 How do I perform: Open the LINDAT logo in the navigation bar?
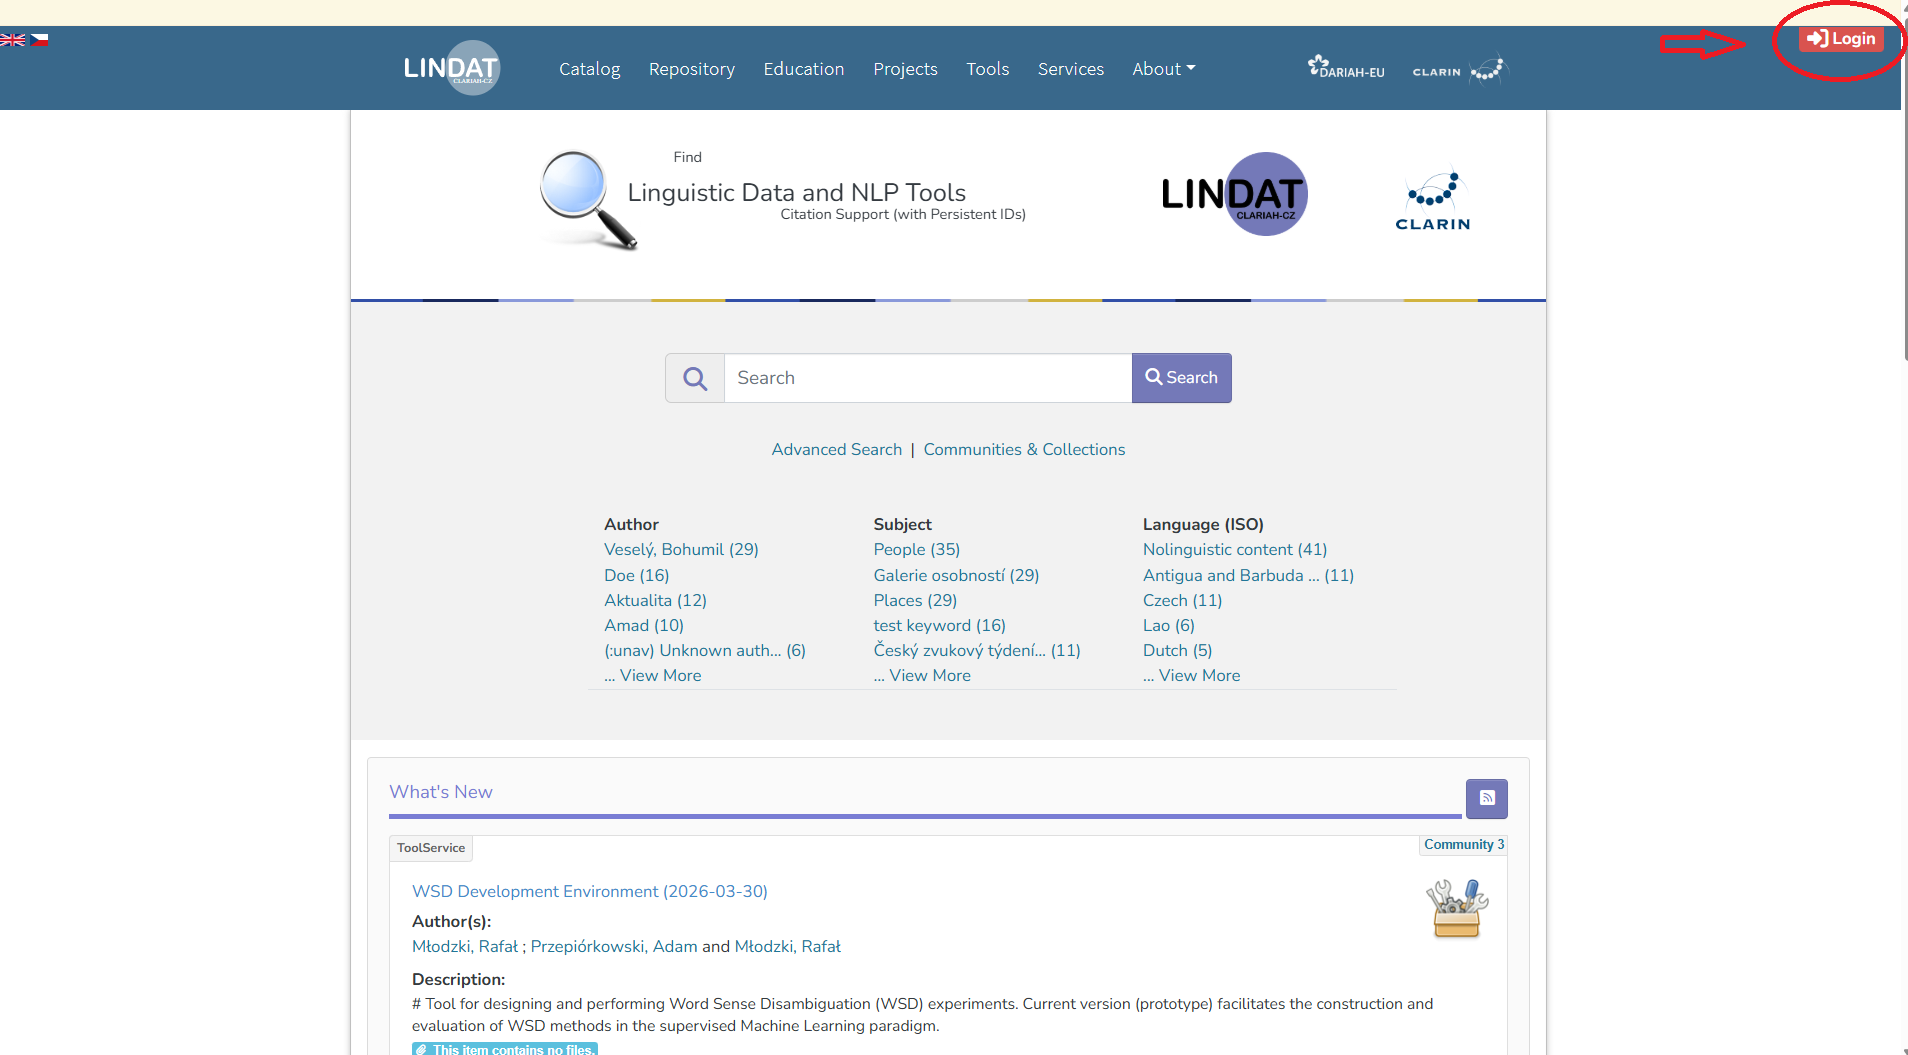click(x=451, y=68)
